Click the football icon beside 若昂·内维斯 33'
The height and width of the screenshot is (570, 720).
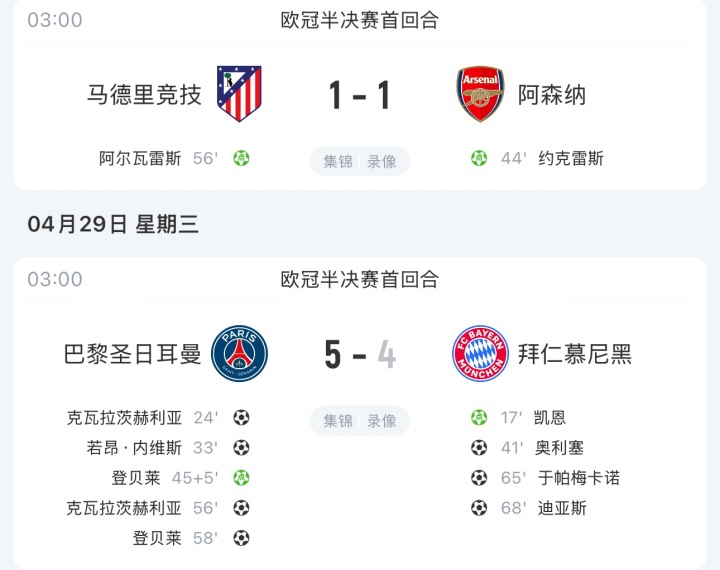click(242, 448)
